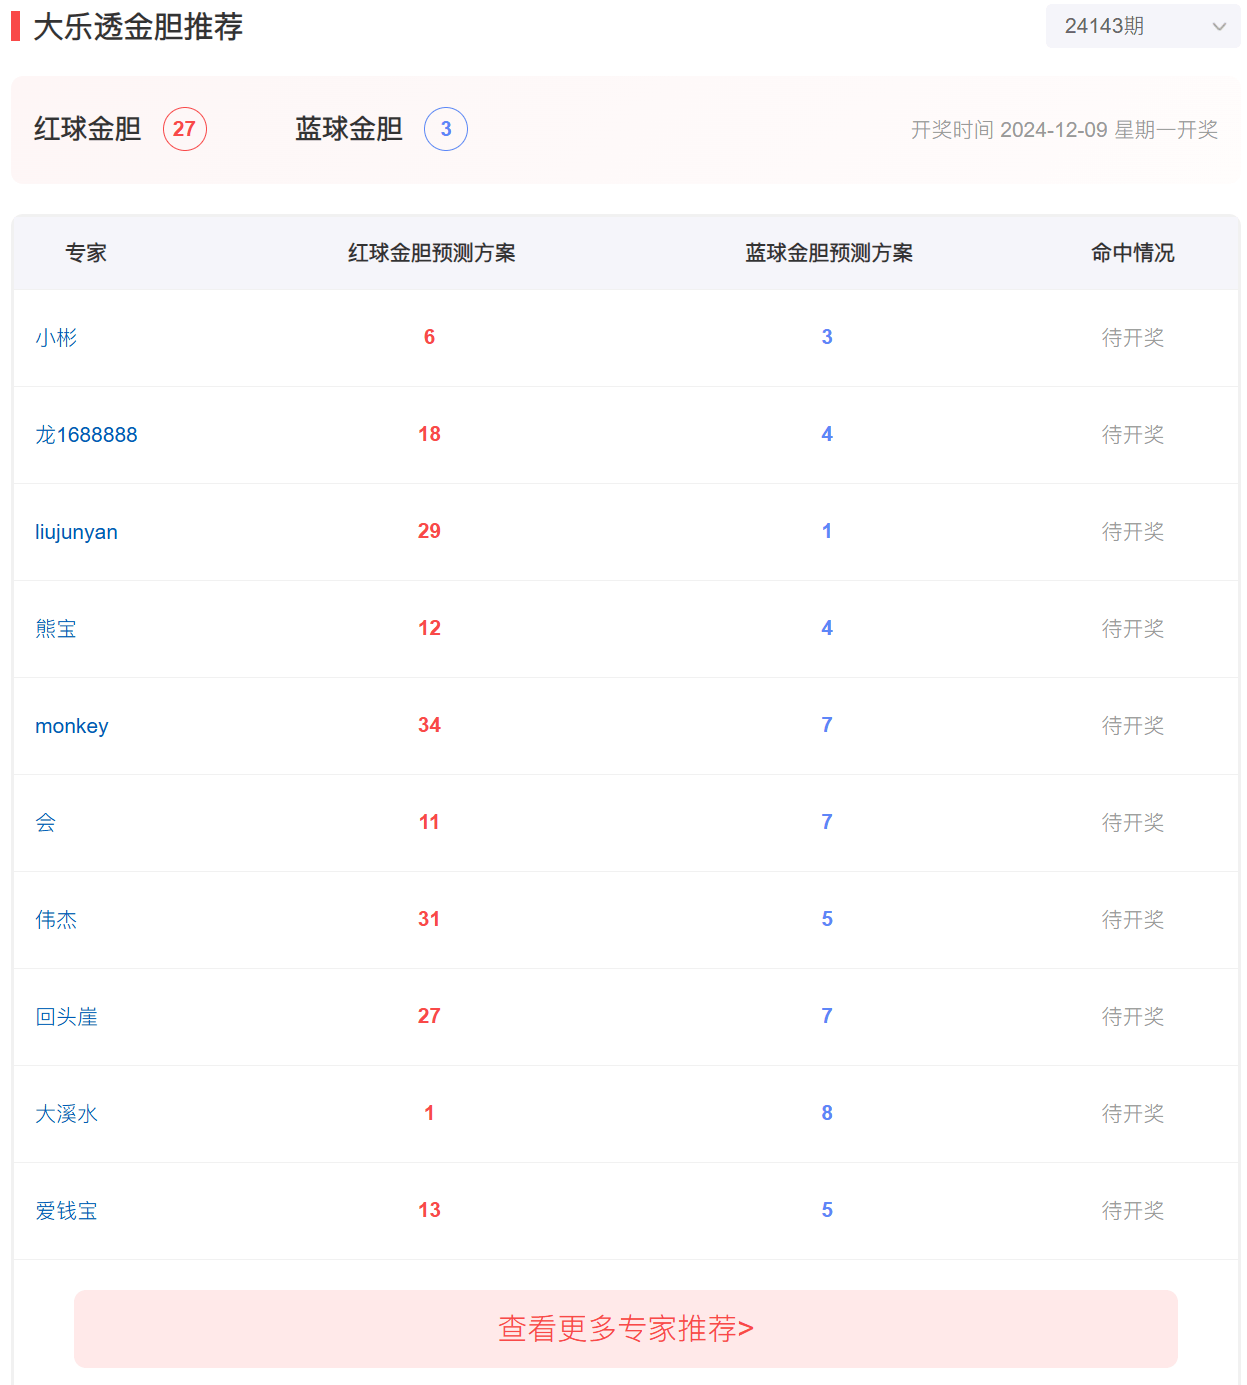Click the 专家 column header

(x=86, y=253)
